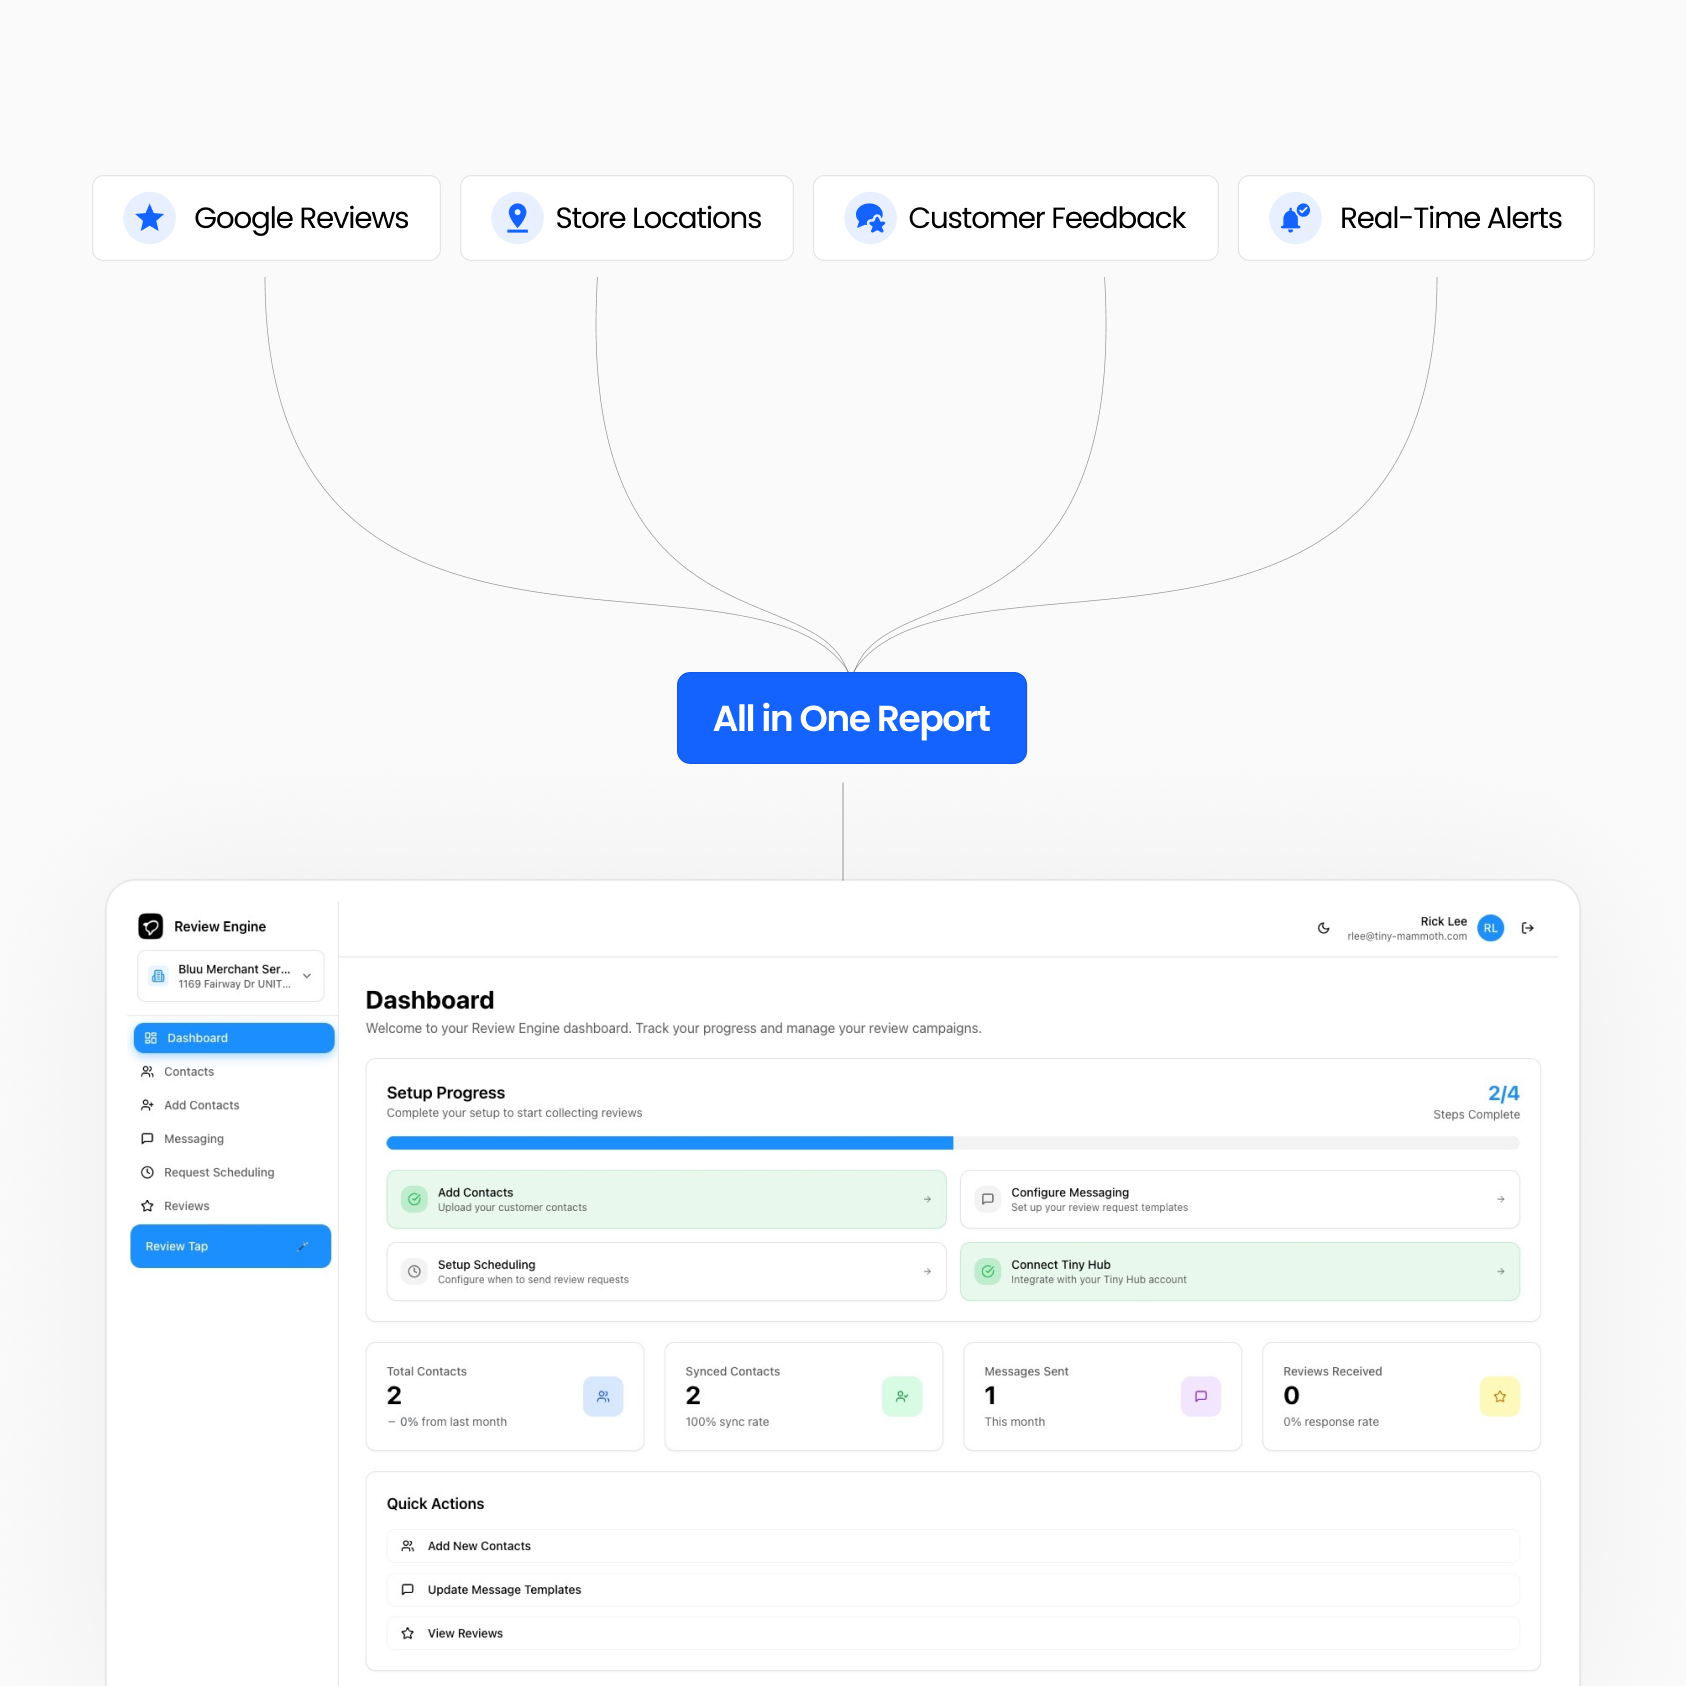Click the Request Scheduling clock icon
This screenshot has height=1686, width=1686.
(147, 1172)
